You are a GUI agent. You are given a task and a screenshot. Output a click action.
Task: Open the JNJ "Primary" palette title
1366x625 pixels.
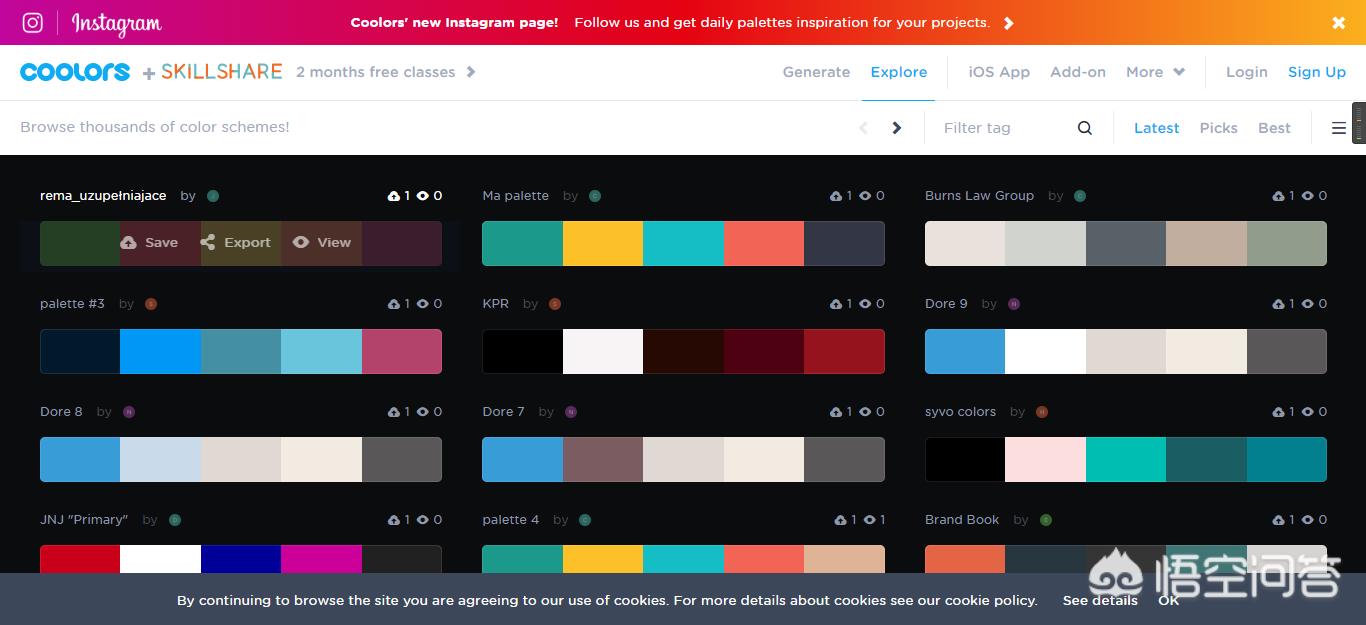pos(84,520)
